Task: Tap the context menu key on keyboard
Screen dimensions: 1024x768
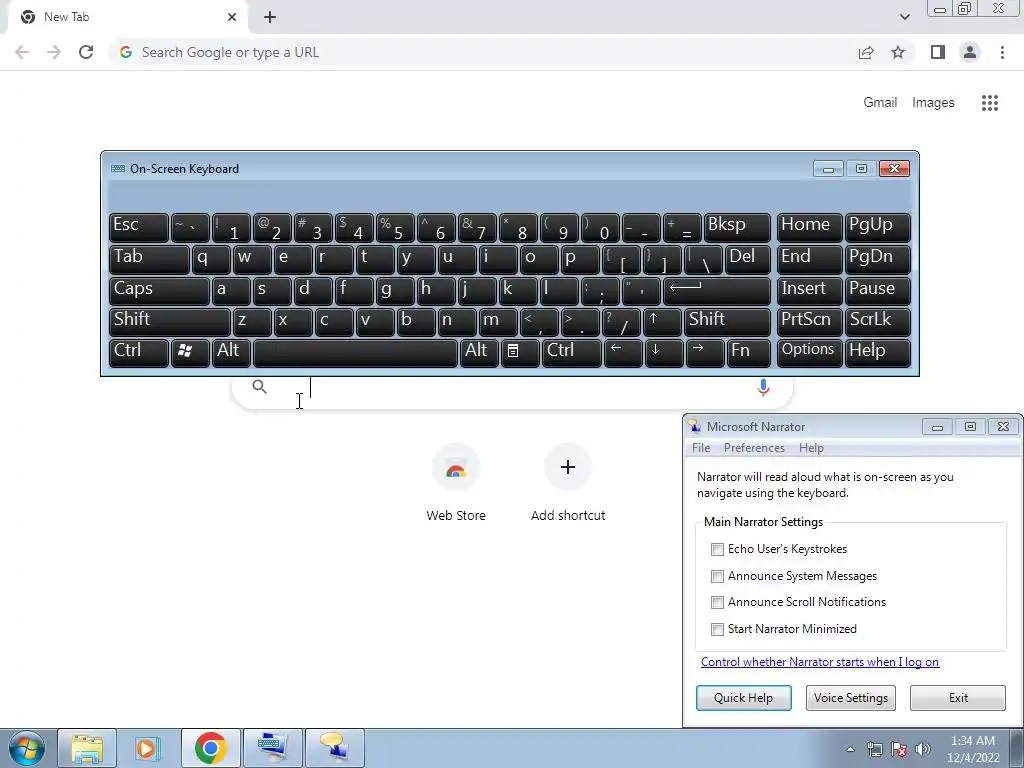Action: click(x=520, y=353)
